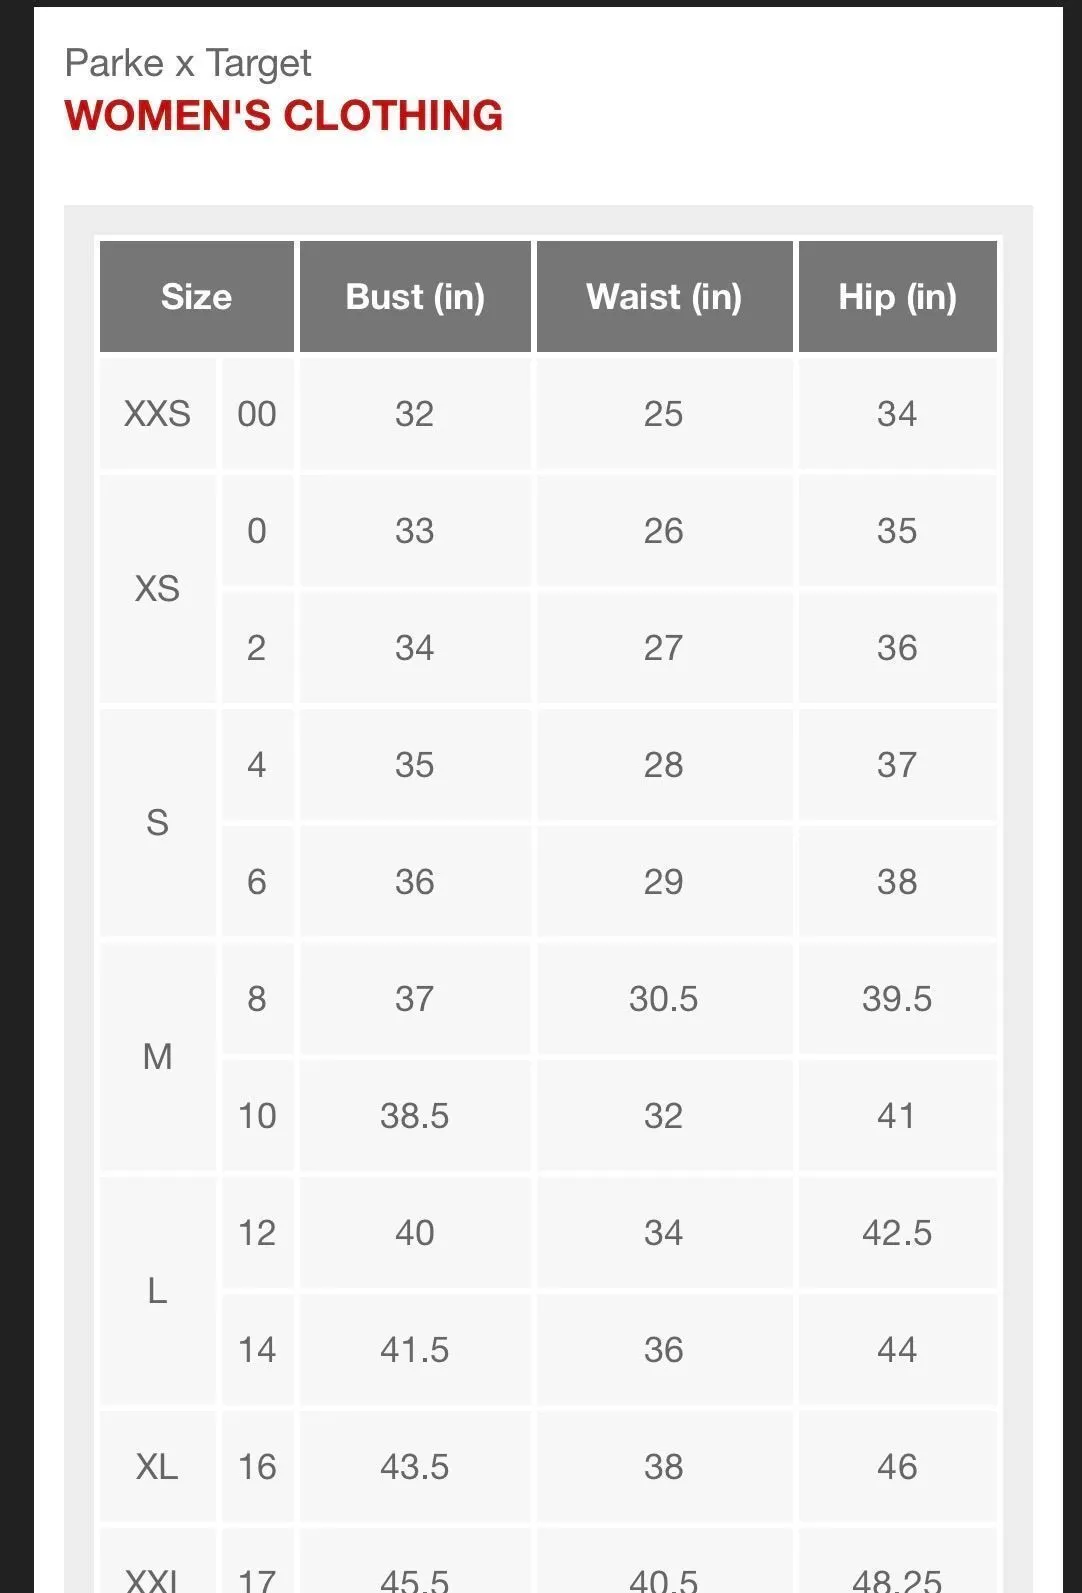The image size is (1082, 1593).
Task: Click the WOMEN'S CLOTHING heading
Action: pyautogui.click(x=284, y=116)
